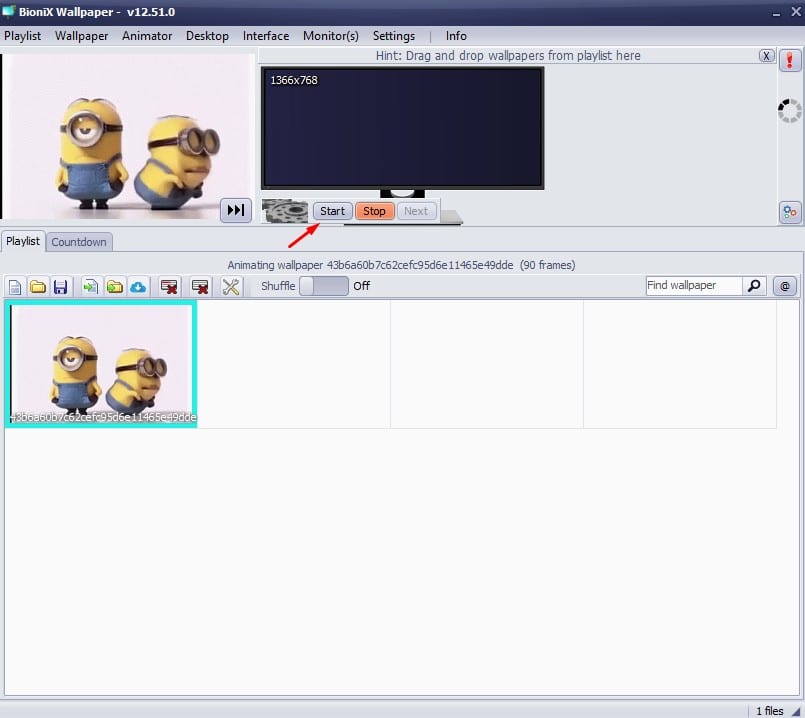Click the second red X delete icon
805x718 pixels.
click(x=200, y=286)
